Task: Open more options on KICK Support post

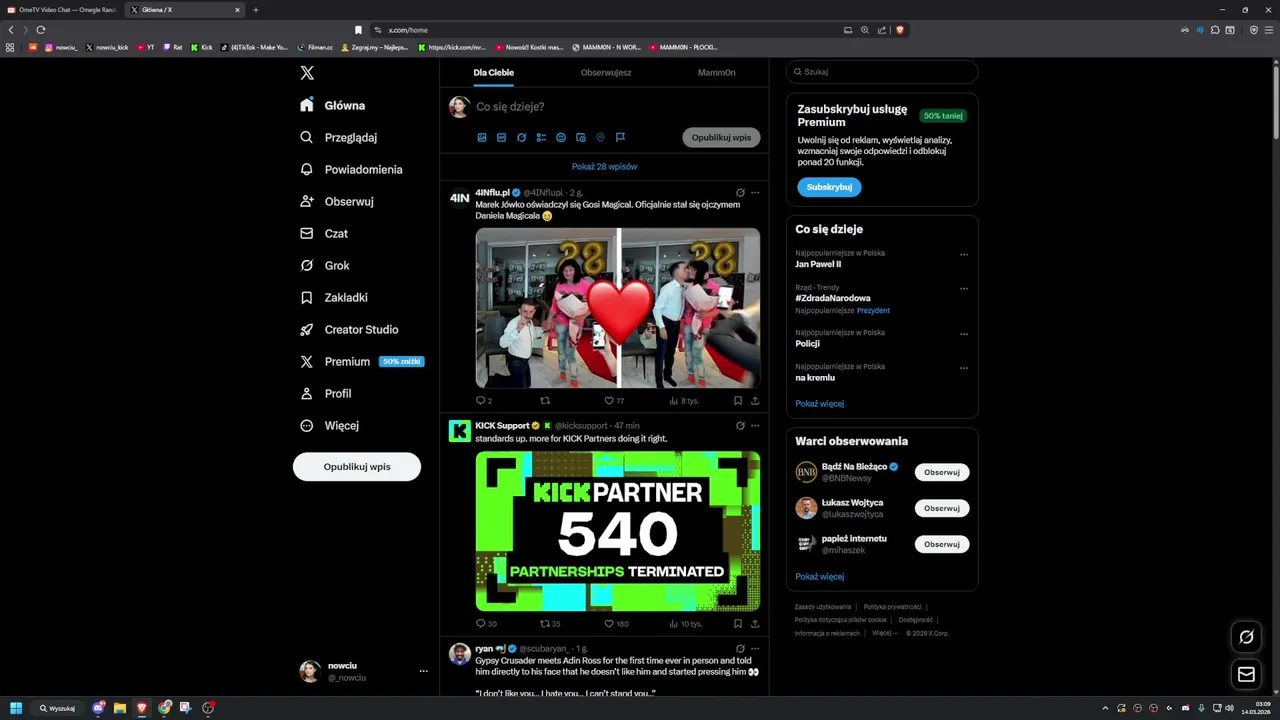Action: [755, 425]
